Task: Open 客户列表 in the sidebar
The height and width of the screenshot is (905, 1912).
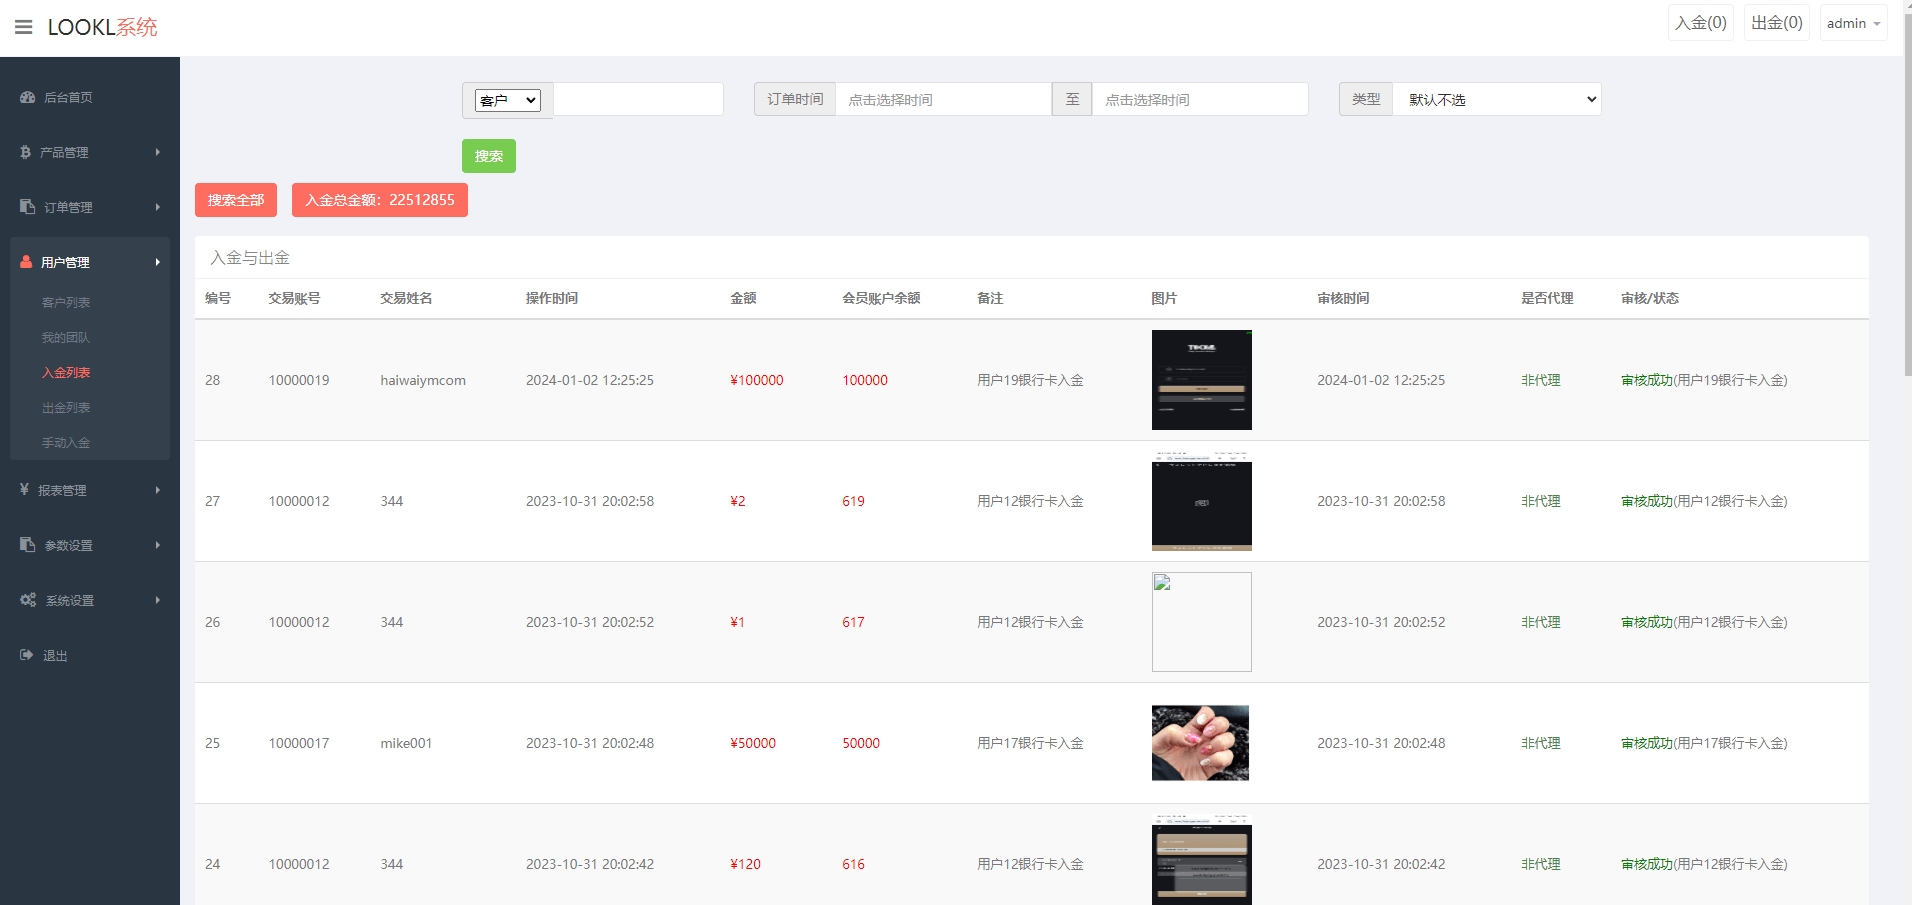Action: point(66,303)
